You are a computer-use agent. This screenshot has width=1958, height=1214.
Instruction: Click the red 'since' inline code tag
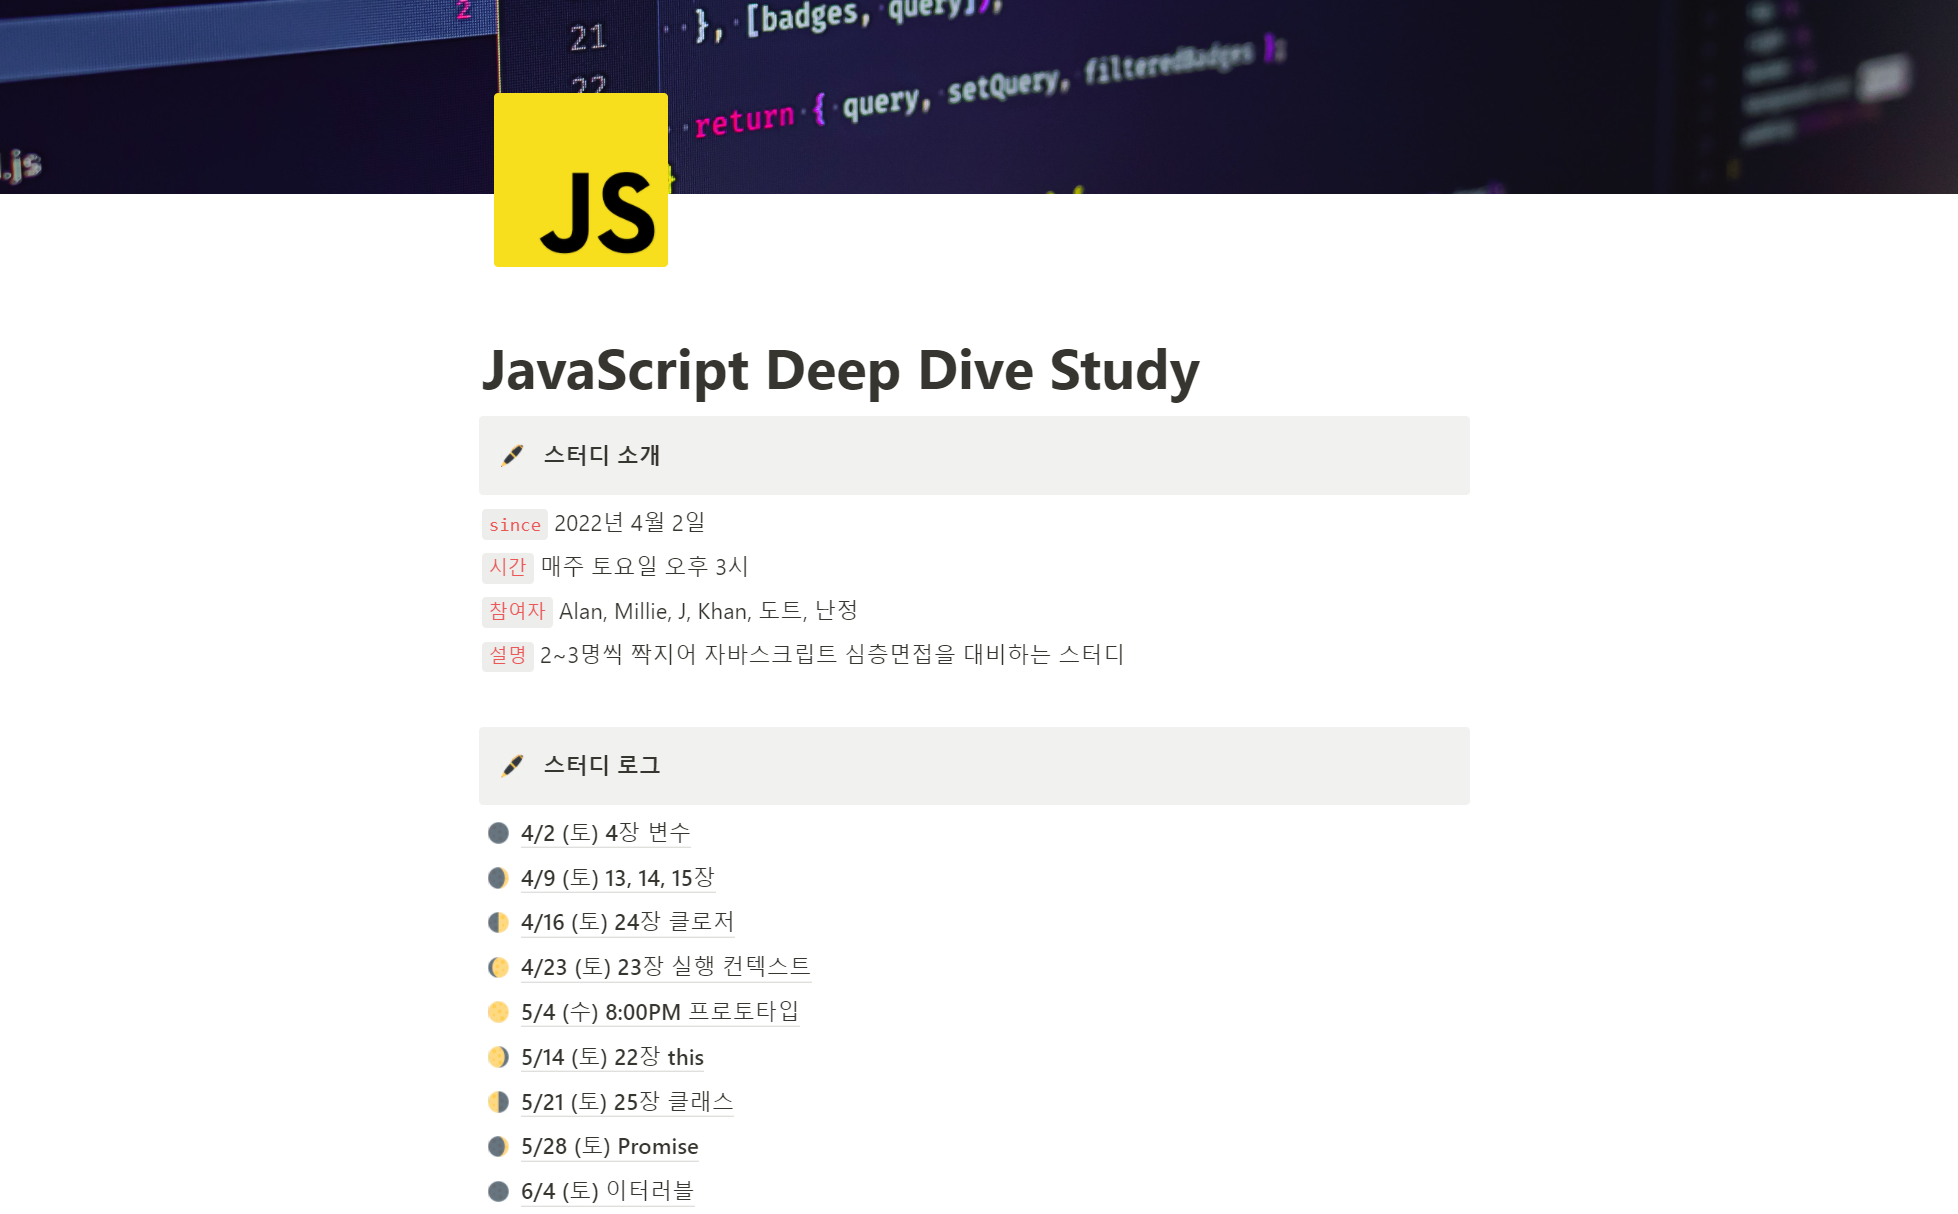click(x=514, y=525)
